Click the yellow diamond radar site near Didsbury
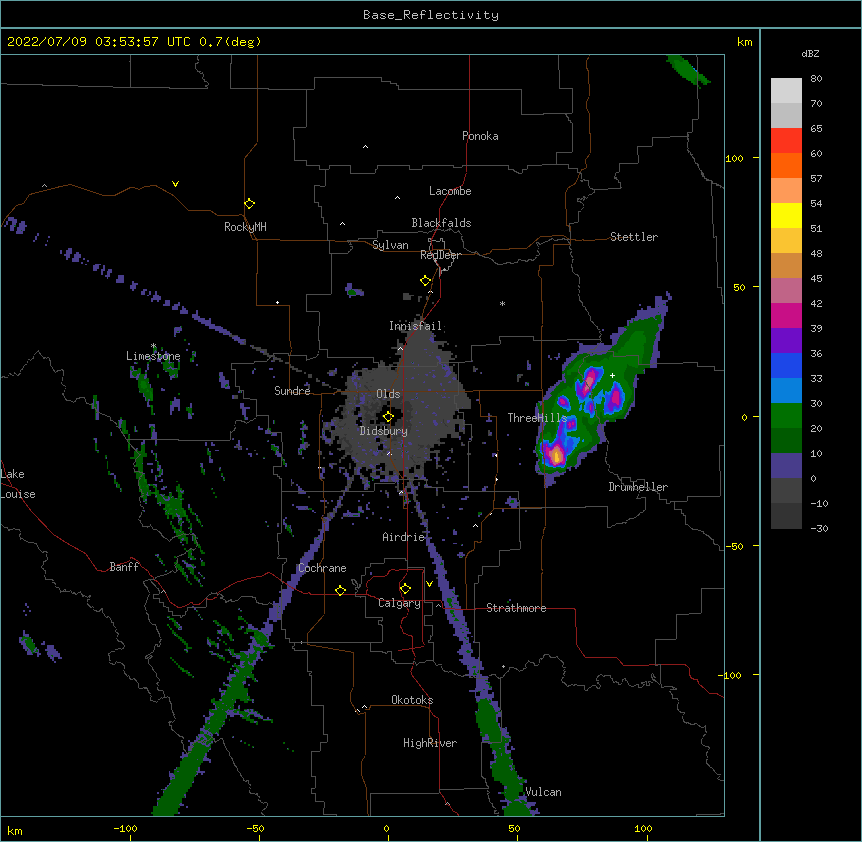The width and height of the screenshot is (862, 842). (388, 416)
